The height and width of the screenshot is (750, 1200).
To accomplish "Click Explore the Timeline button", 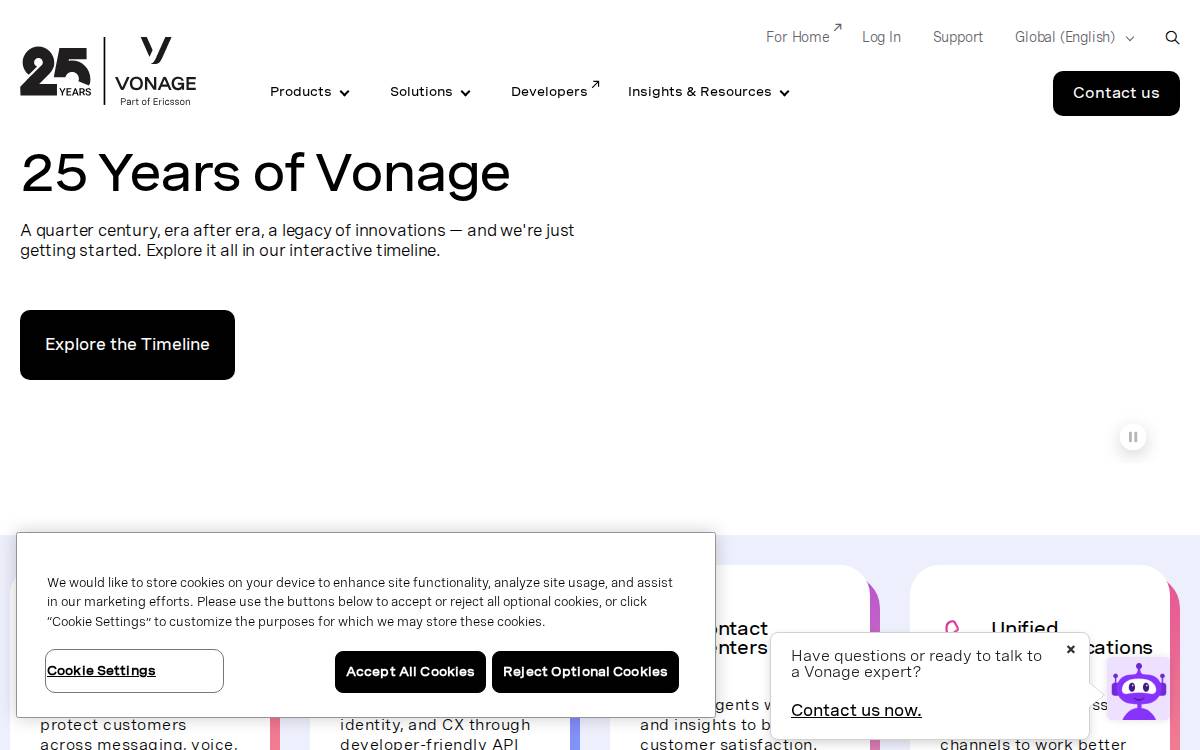I will (127, 345).
